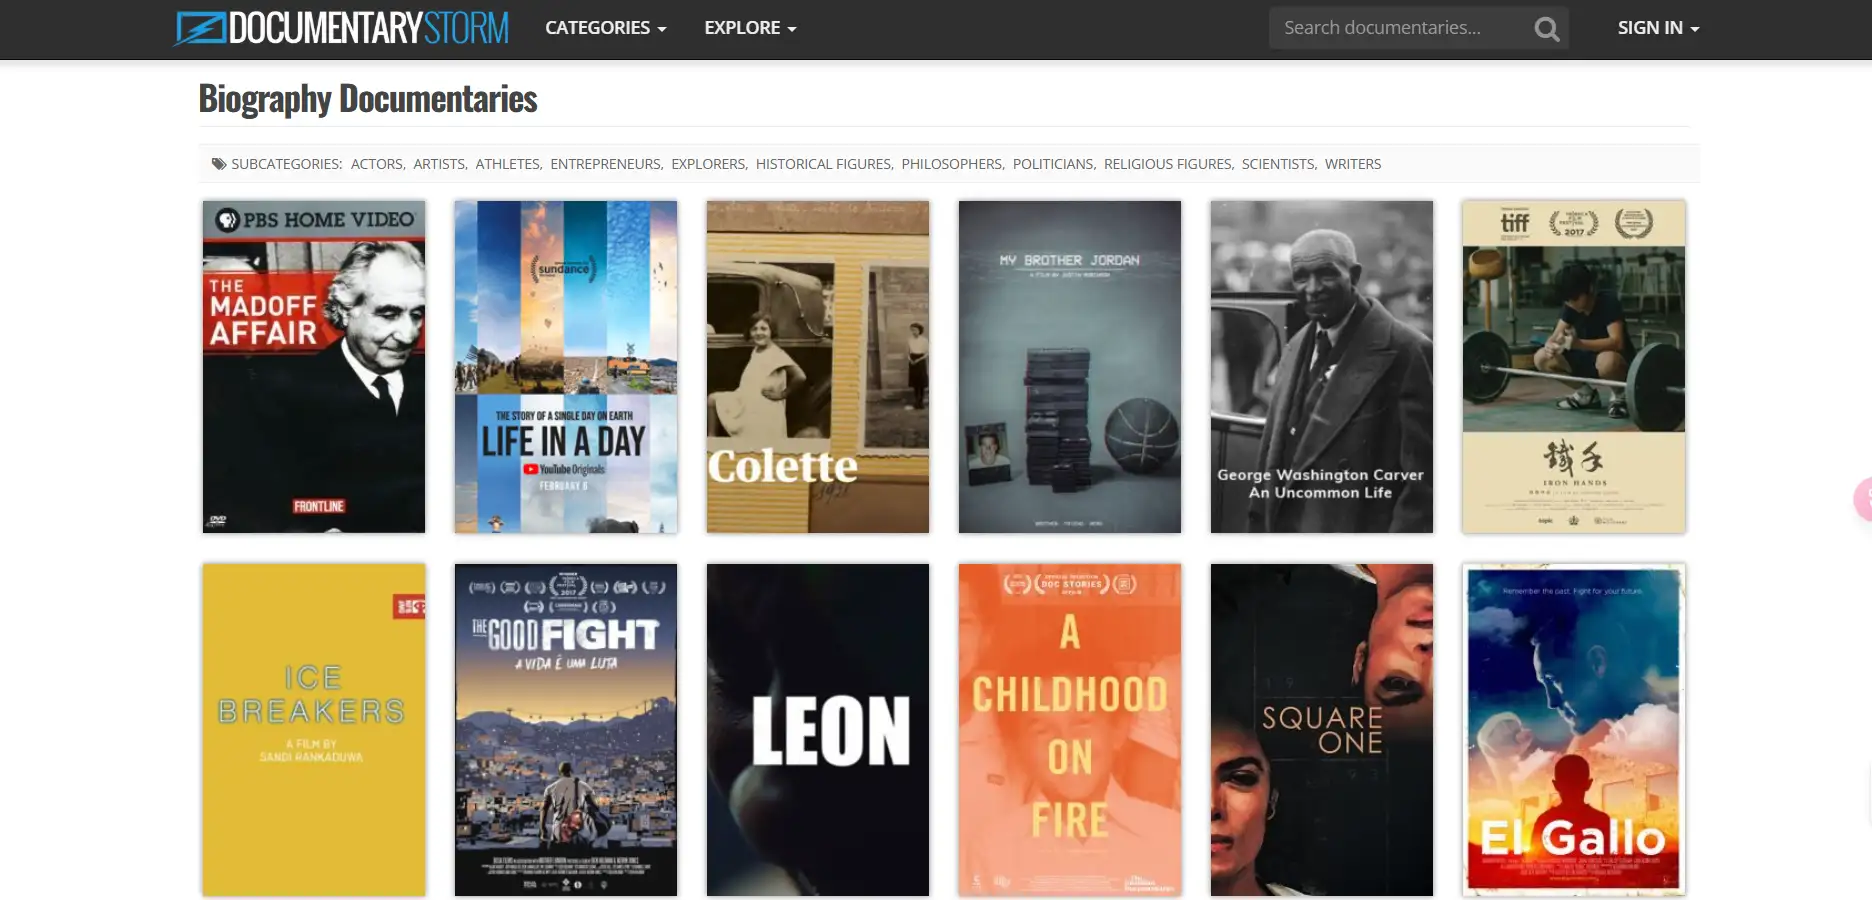Open the Sign In dropdown
1872x900 pixels.
tap(1657, 28)
